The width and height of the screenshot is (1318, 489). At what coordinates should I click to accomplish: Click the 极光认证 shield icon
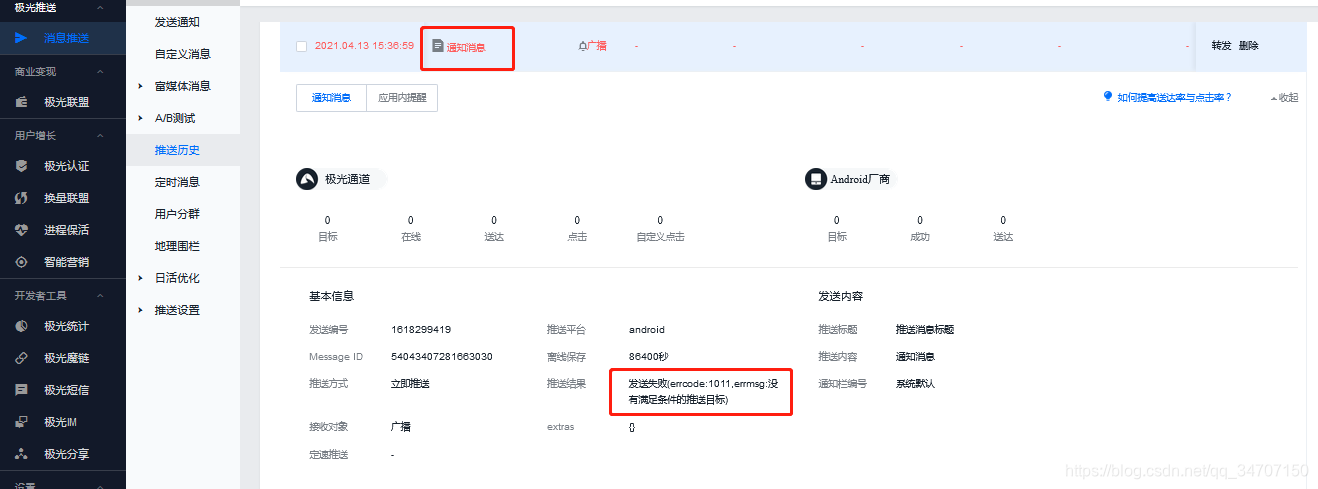coord(21,166)
